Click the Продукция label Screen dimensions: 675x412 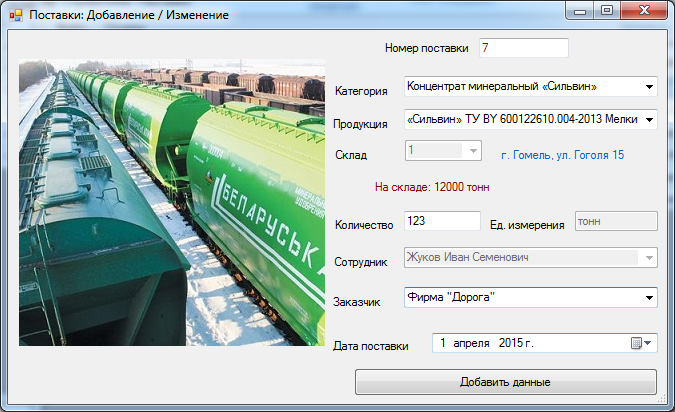coord(360,124)
